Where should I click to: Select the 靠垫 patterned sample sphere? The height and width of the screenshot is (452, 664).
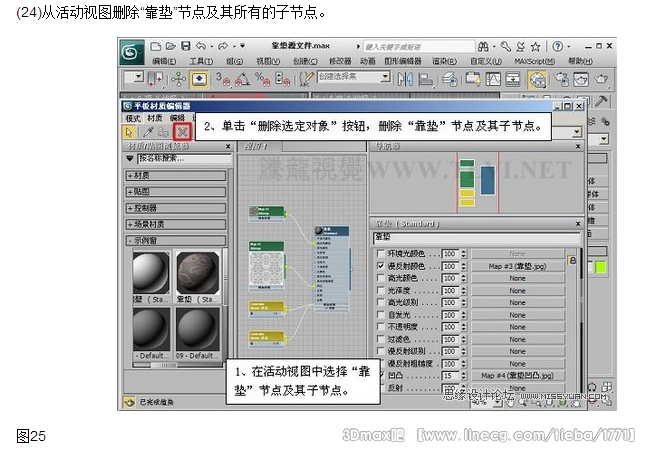198,273
